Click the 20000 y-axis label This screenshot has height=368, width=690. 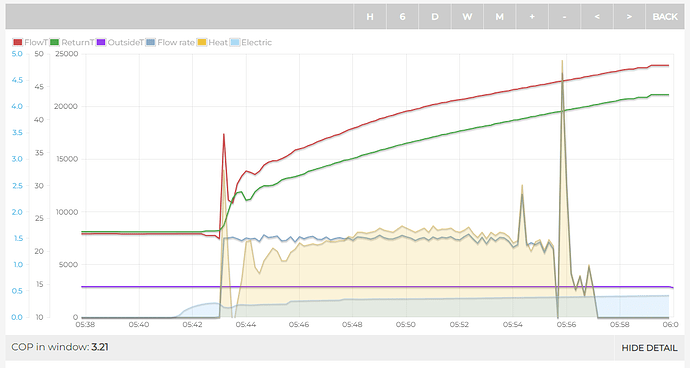click(x=66, y=106)
